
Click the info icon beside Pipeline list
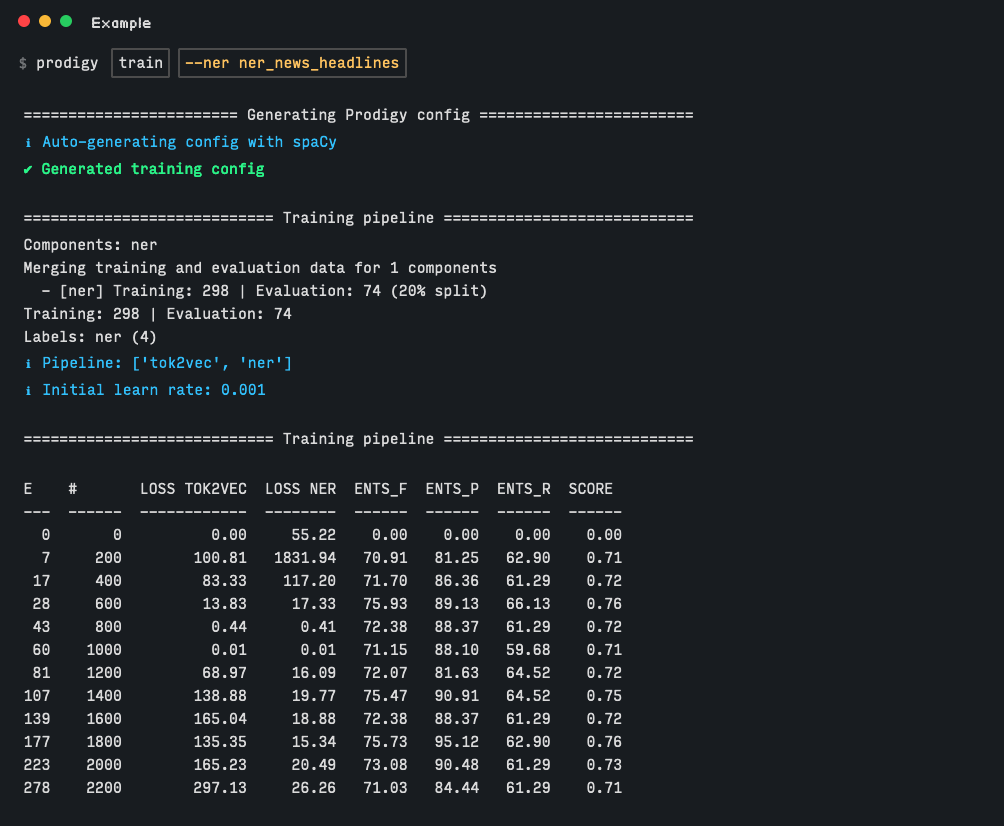pyautogui.click(x=28, y=363)
